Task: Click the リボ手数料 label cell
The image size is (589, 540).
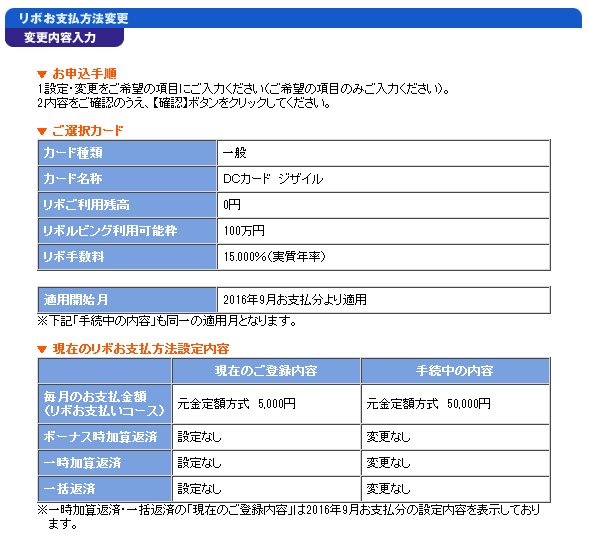Action: (x=127, y=256)
